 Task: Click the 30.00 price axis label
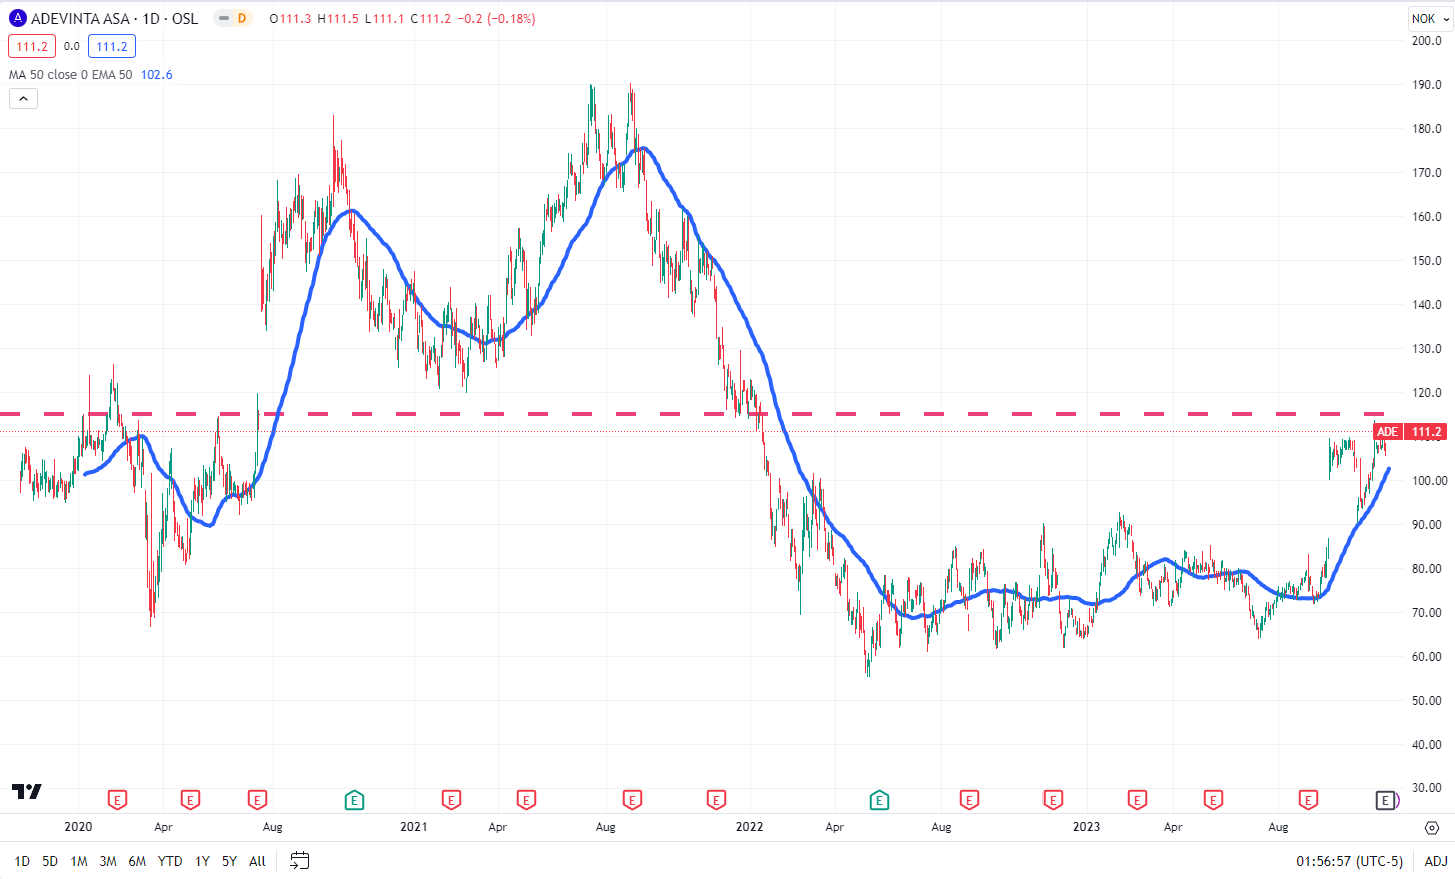pyautogui.click(x=1427, y=789)
